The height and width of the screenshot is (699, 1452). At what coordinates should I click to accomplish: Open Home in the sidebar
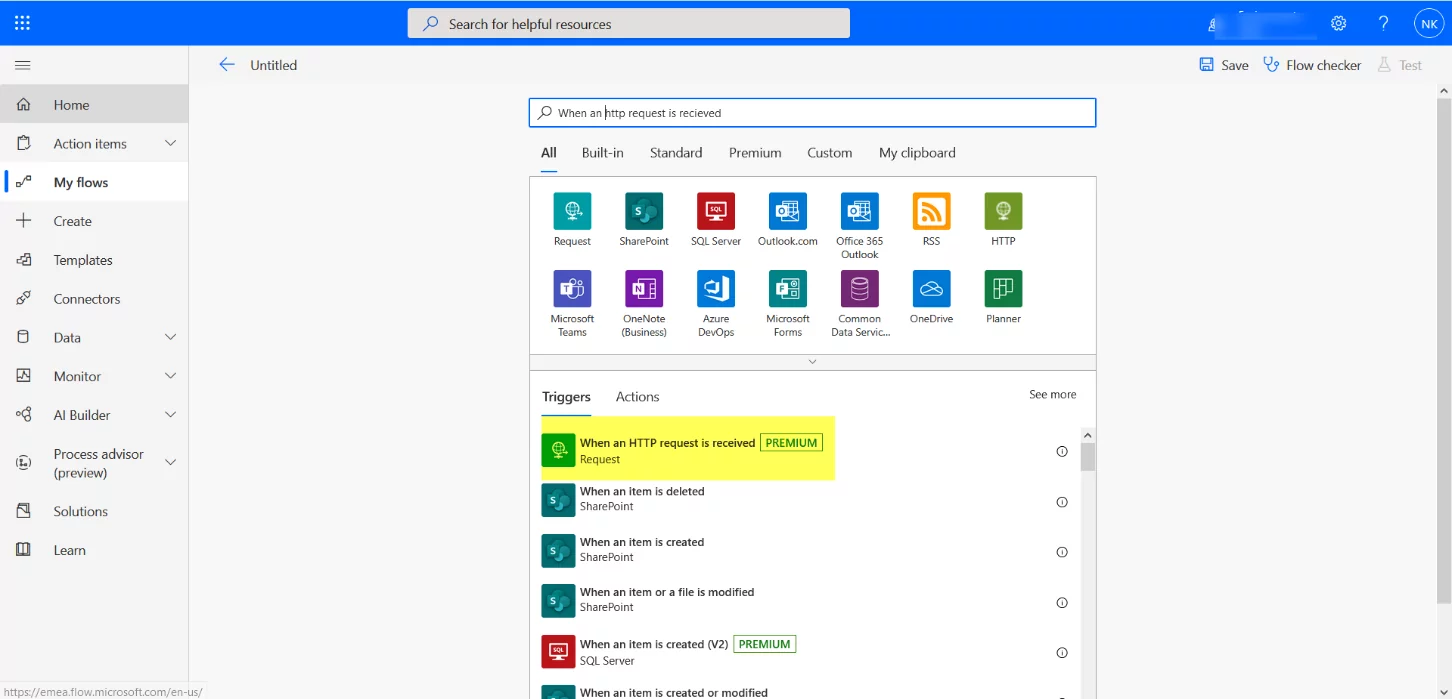[x=94, y=104]
